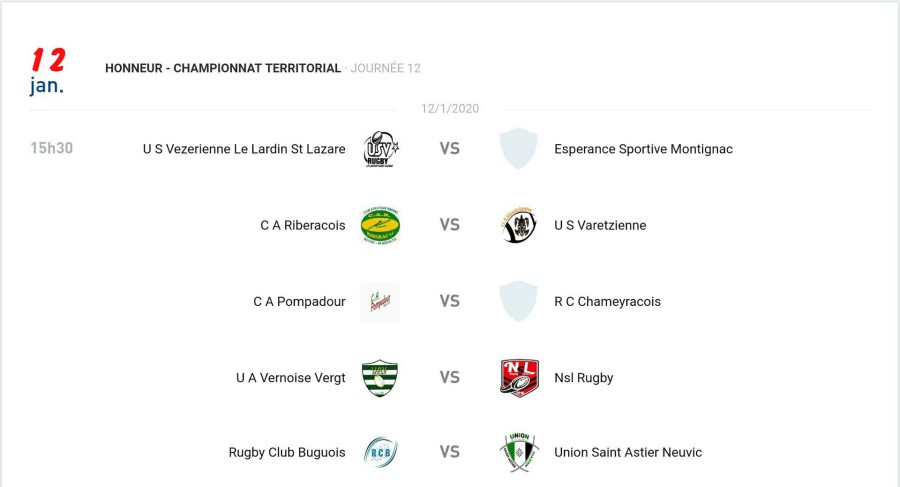
Task: Click VS between Pompadour and Chameyracois
Action: 450,301
